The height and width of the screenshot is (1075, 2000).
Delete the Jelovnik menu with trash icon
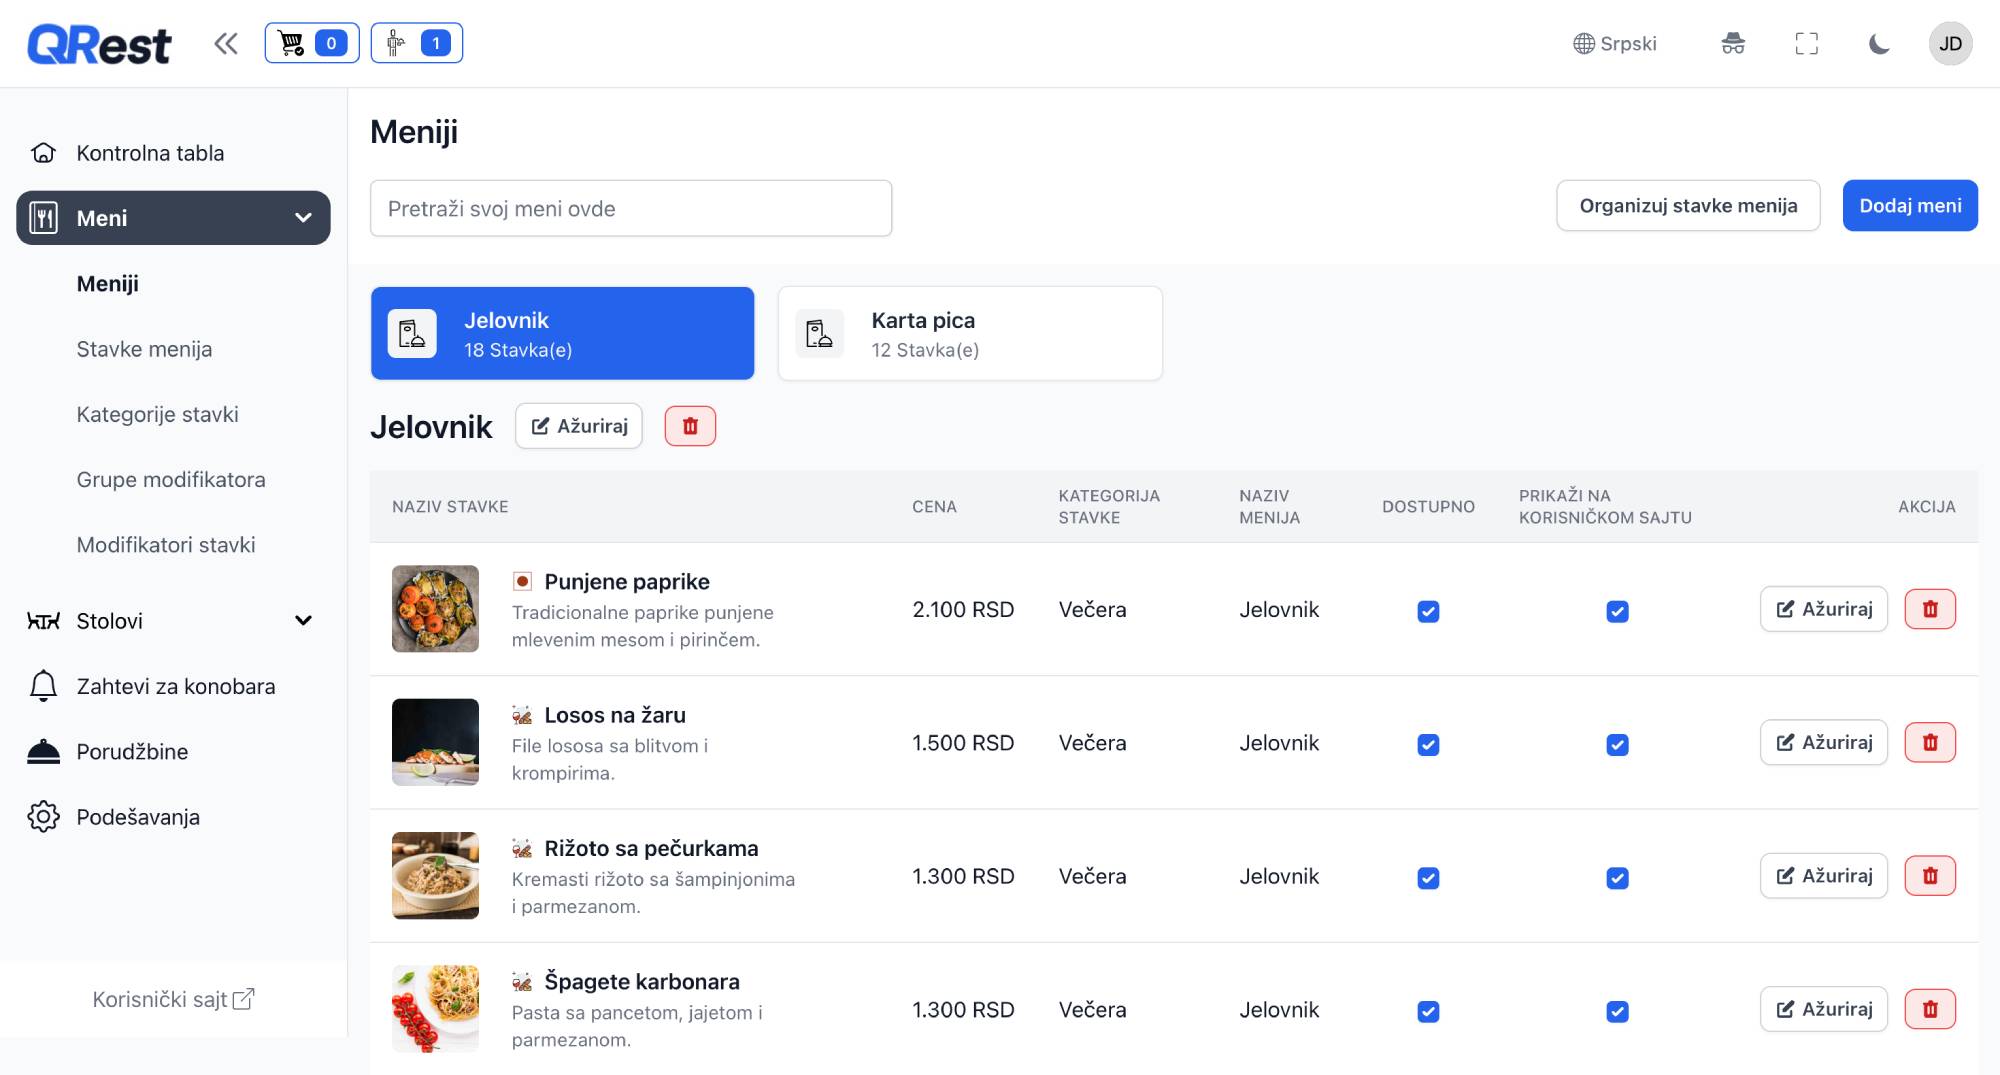tap(690, 426)
